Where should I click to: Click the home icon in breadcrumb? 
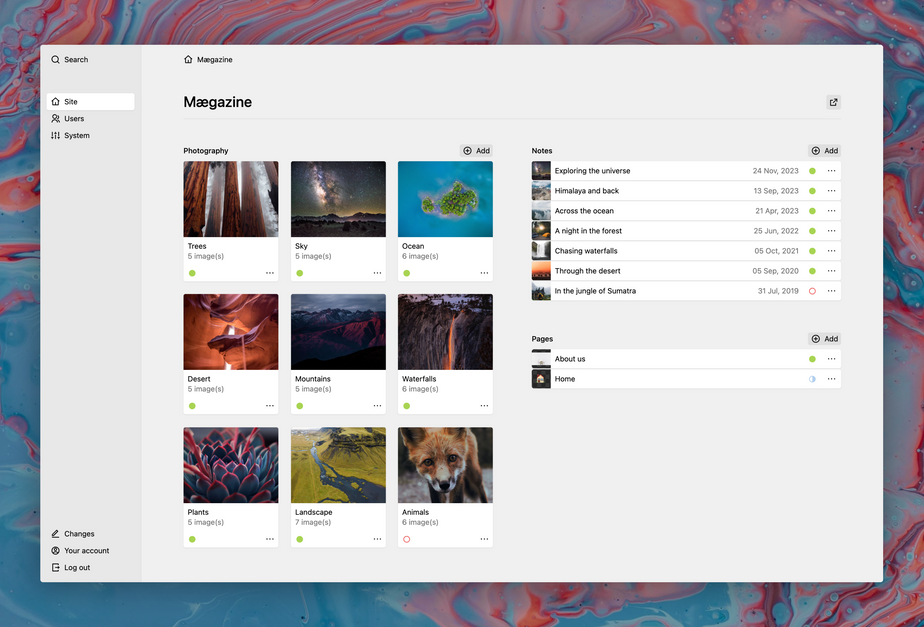[188, 60]
